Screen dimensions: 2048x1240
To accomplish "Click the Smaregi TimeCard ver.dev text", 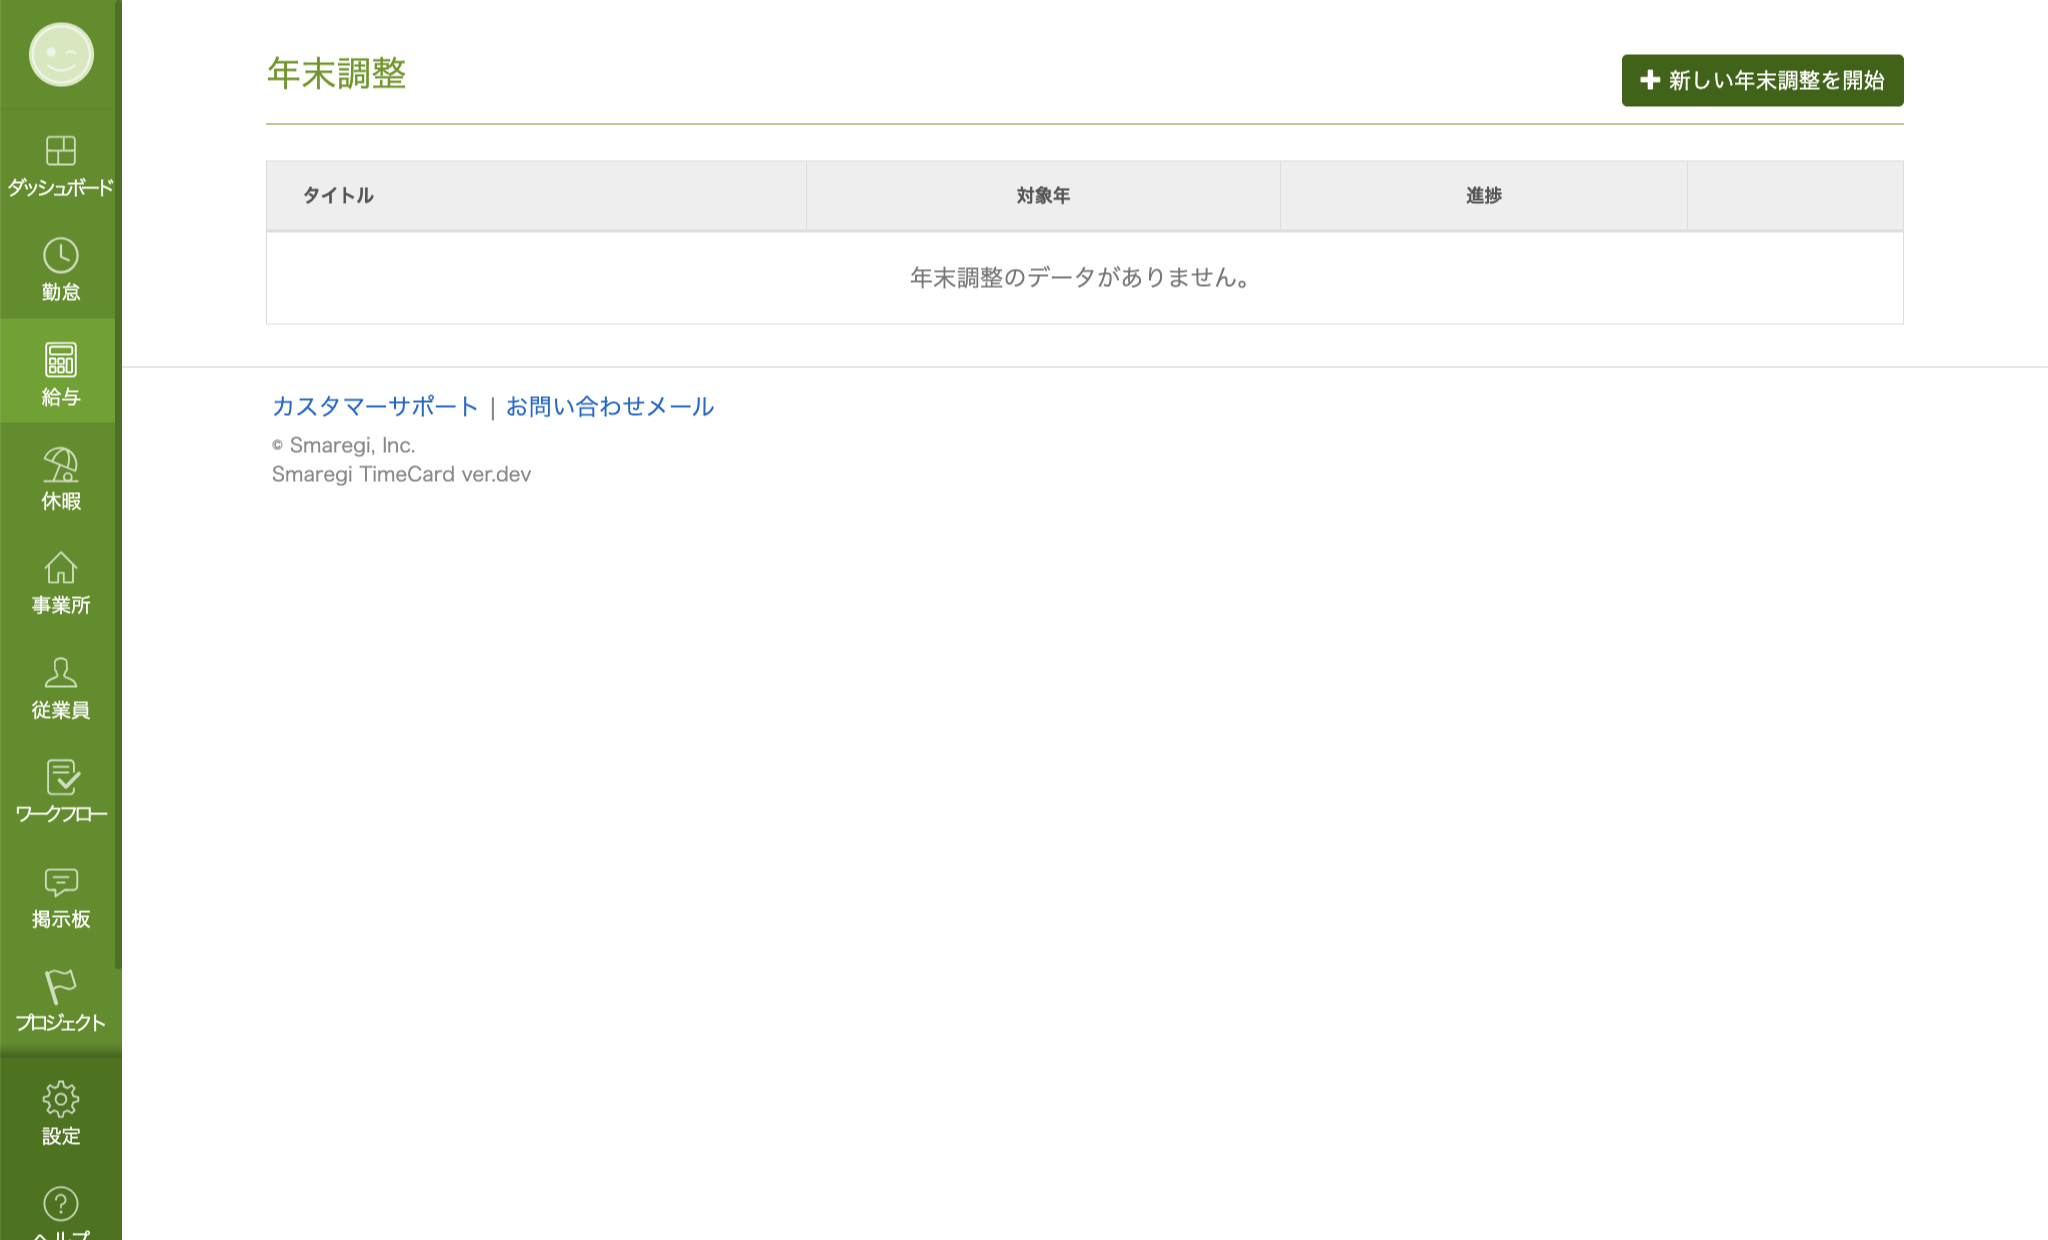I will point(401,474).
